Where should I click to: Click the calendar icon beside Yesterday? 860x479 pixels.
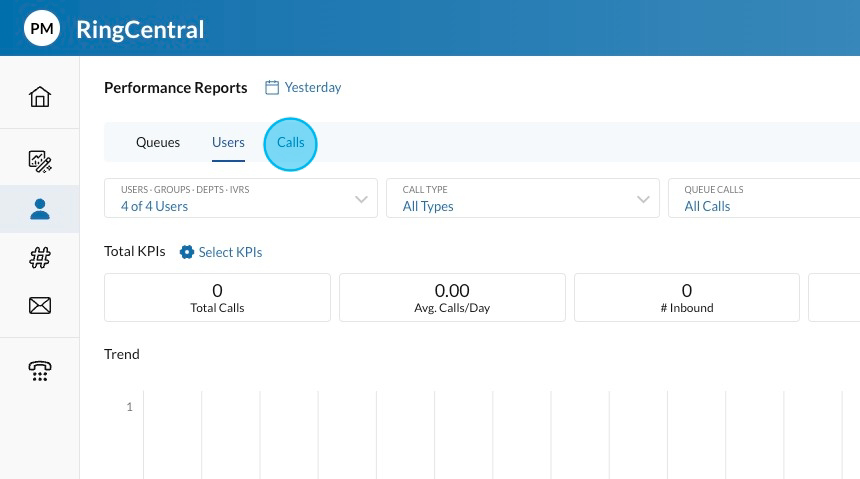271,88
